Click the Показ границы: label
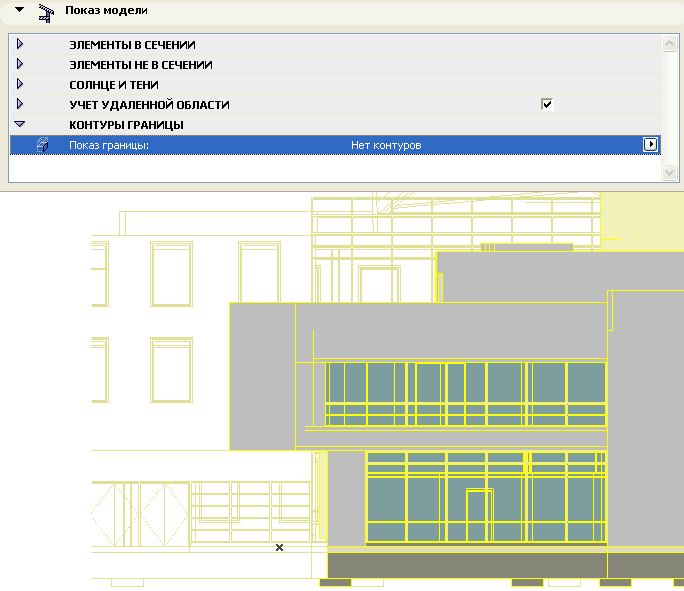Screen dimensions: 684x591 pyautogui.click(x=109, y=145)
